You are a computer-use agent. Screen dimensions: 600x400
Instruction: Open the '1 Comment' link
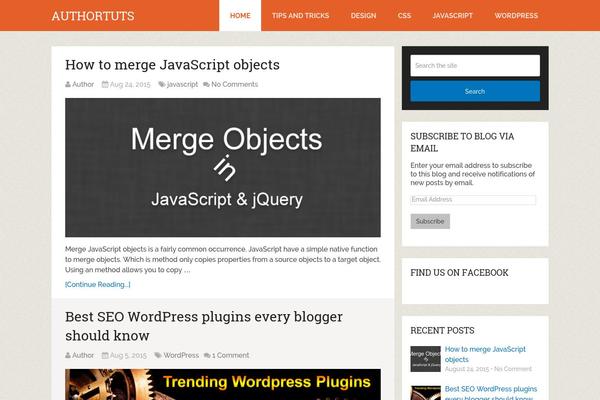click(x=230, y=355)
